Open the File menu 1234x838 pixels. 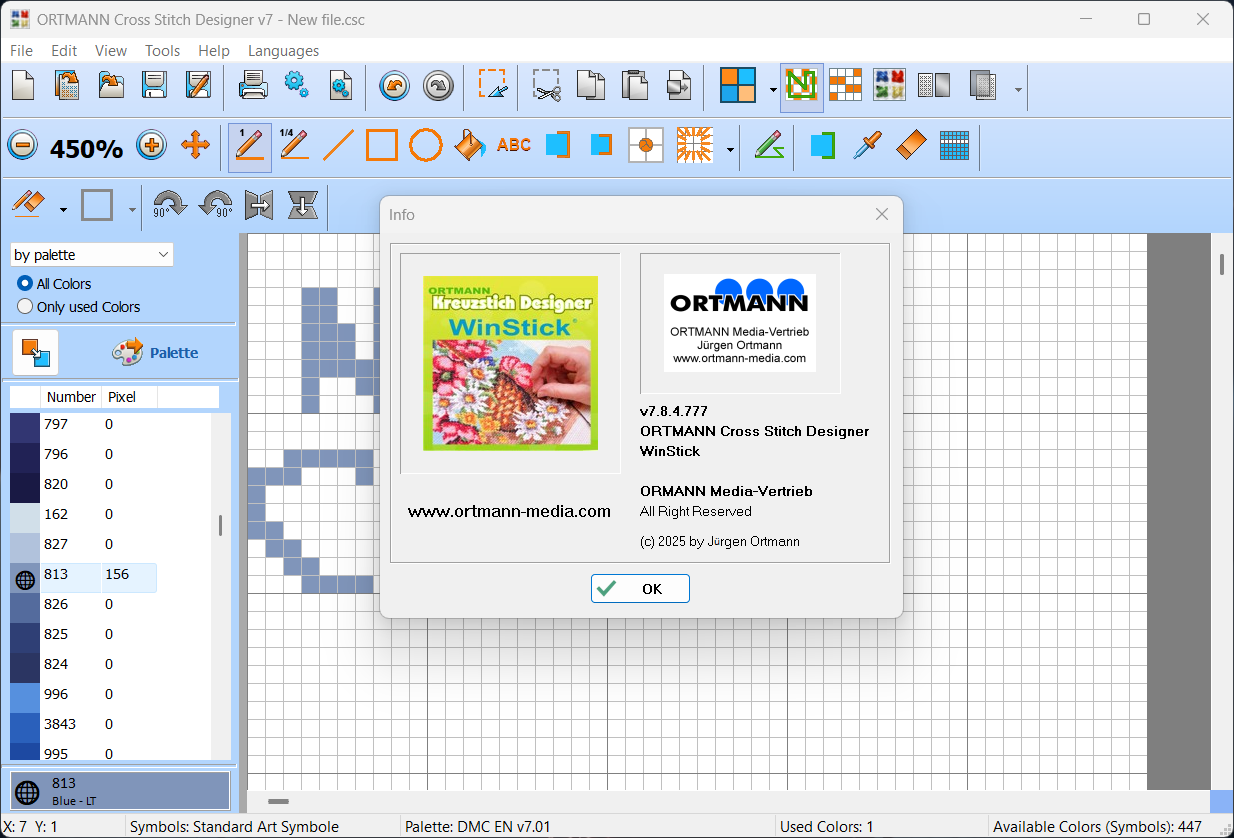(x=21, y=50)
